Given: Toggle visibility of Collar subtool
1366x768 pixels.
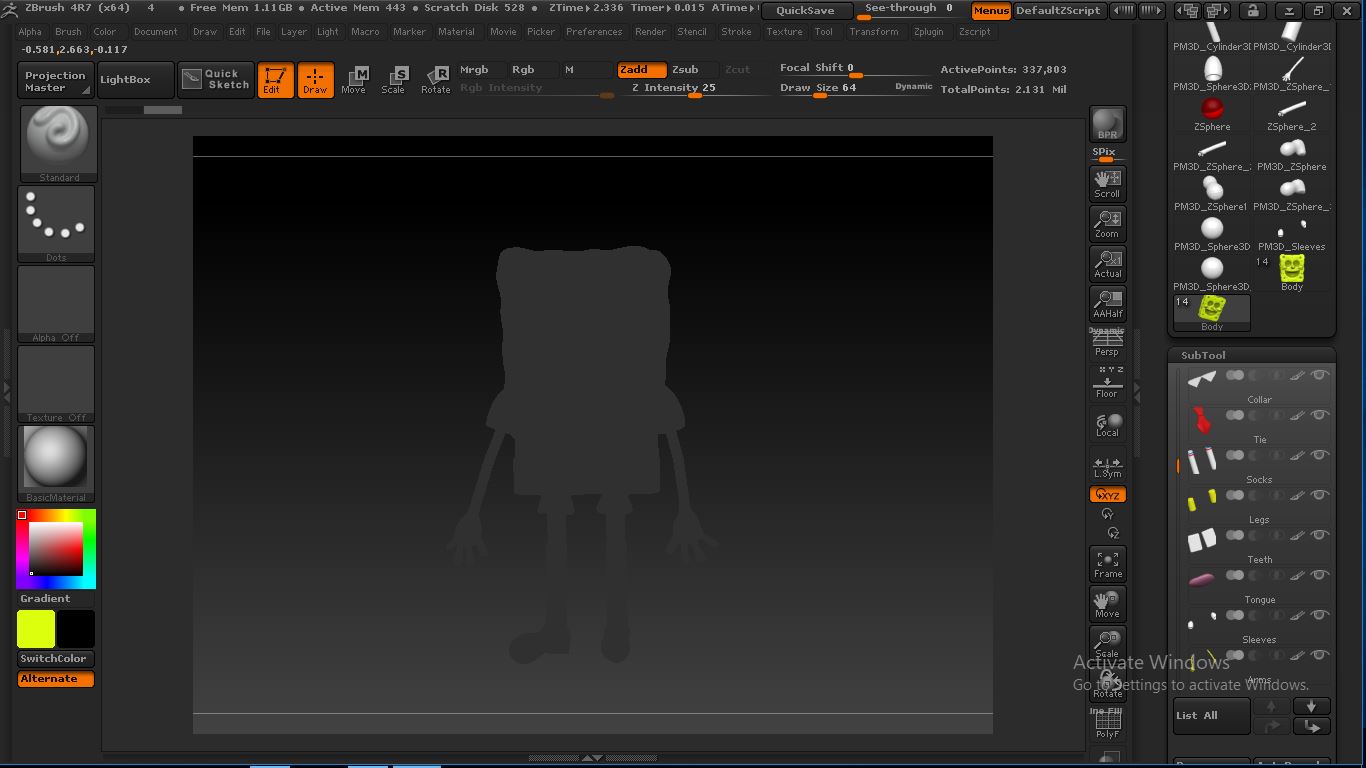Looking at the screenshot, I should (x=1320, y=375).
